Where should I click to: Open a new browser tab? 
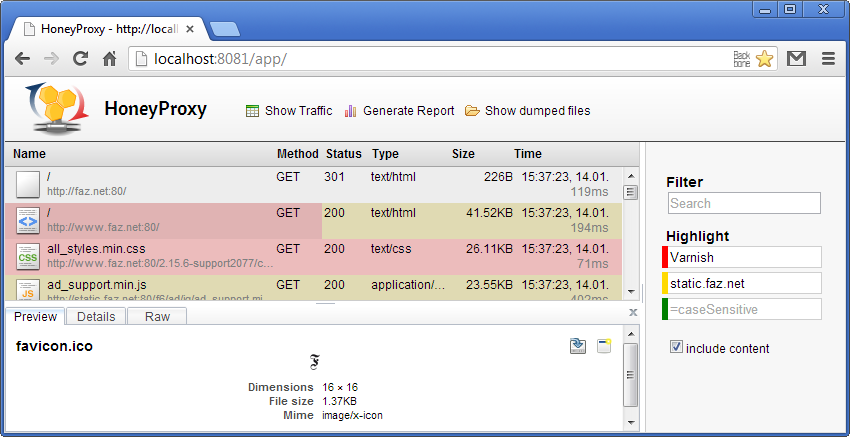coord(224,29)
